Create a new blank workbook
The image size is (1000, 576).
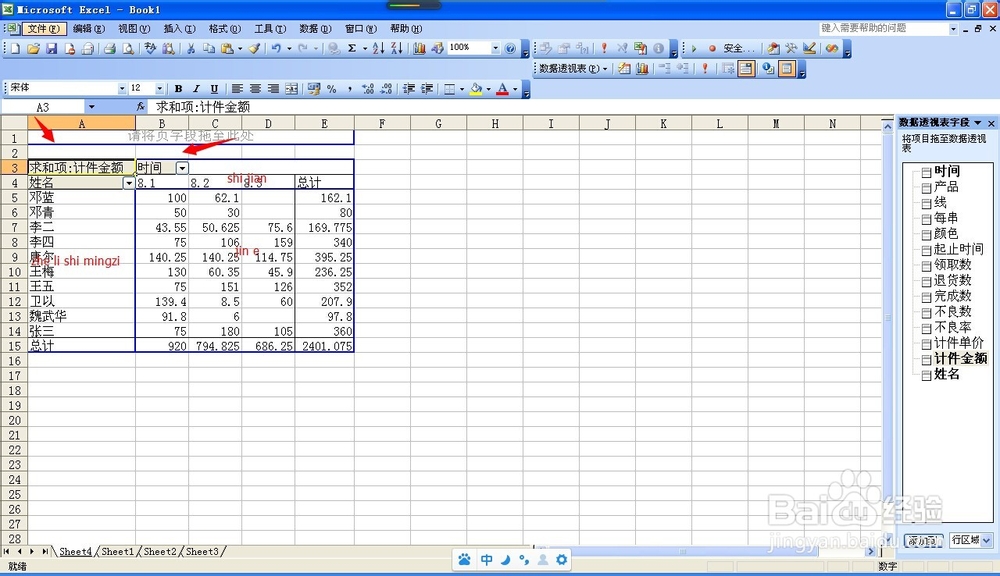click(x=15, y=48)
